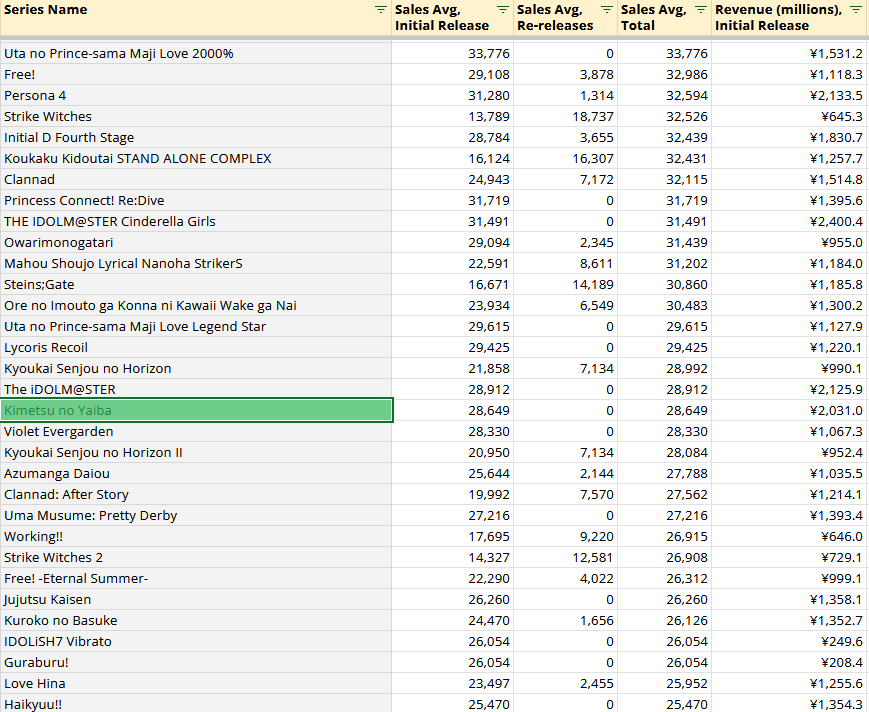Click Uta no Prince-sama Maji Love Legend Star
This screenshot has height=712, width=869.
pyautogui.click(x=196, y=327)
